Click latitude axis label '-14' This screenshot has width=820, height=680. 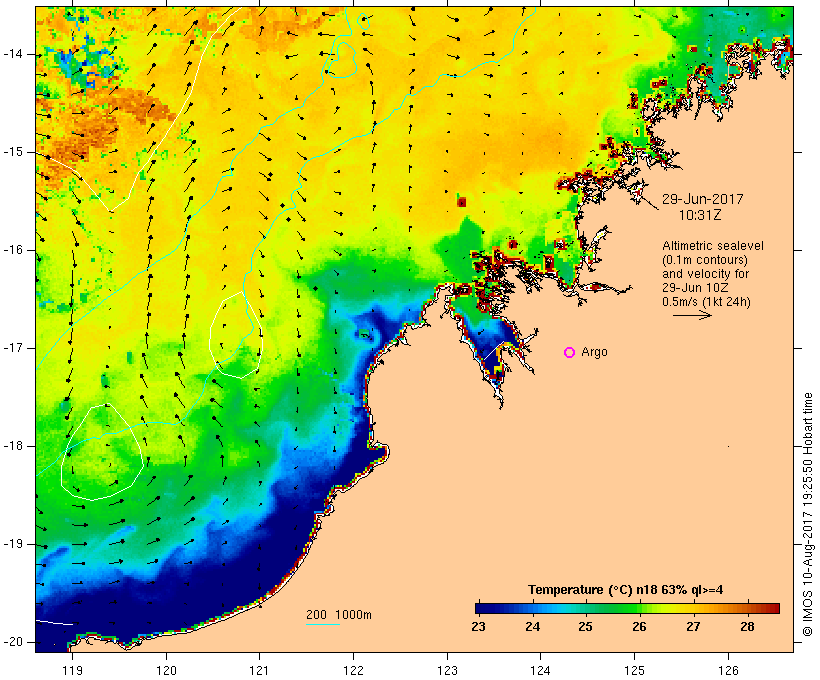(x=13, y=54)
